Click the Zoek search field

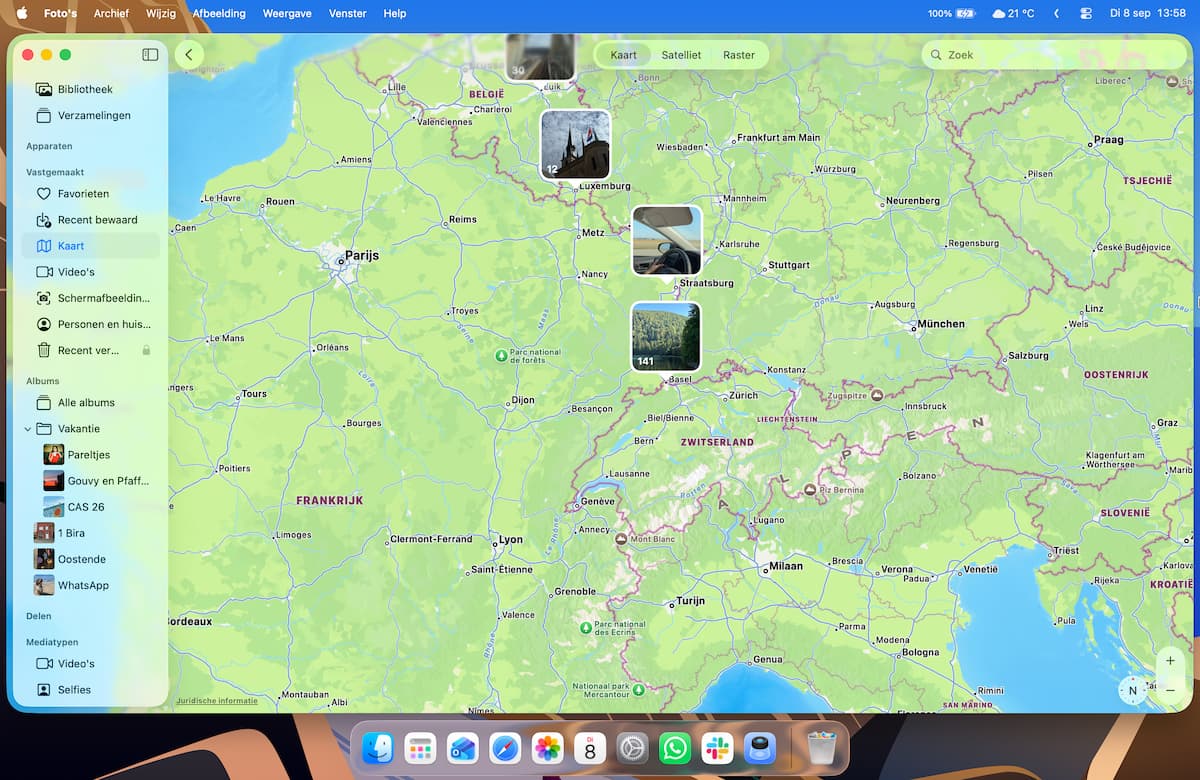click(x=1053, y=55)
